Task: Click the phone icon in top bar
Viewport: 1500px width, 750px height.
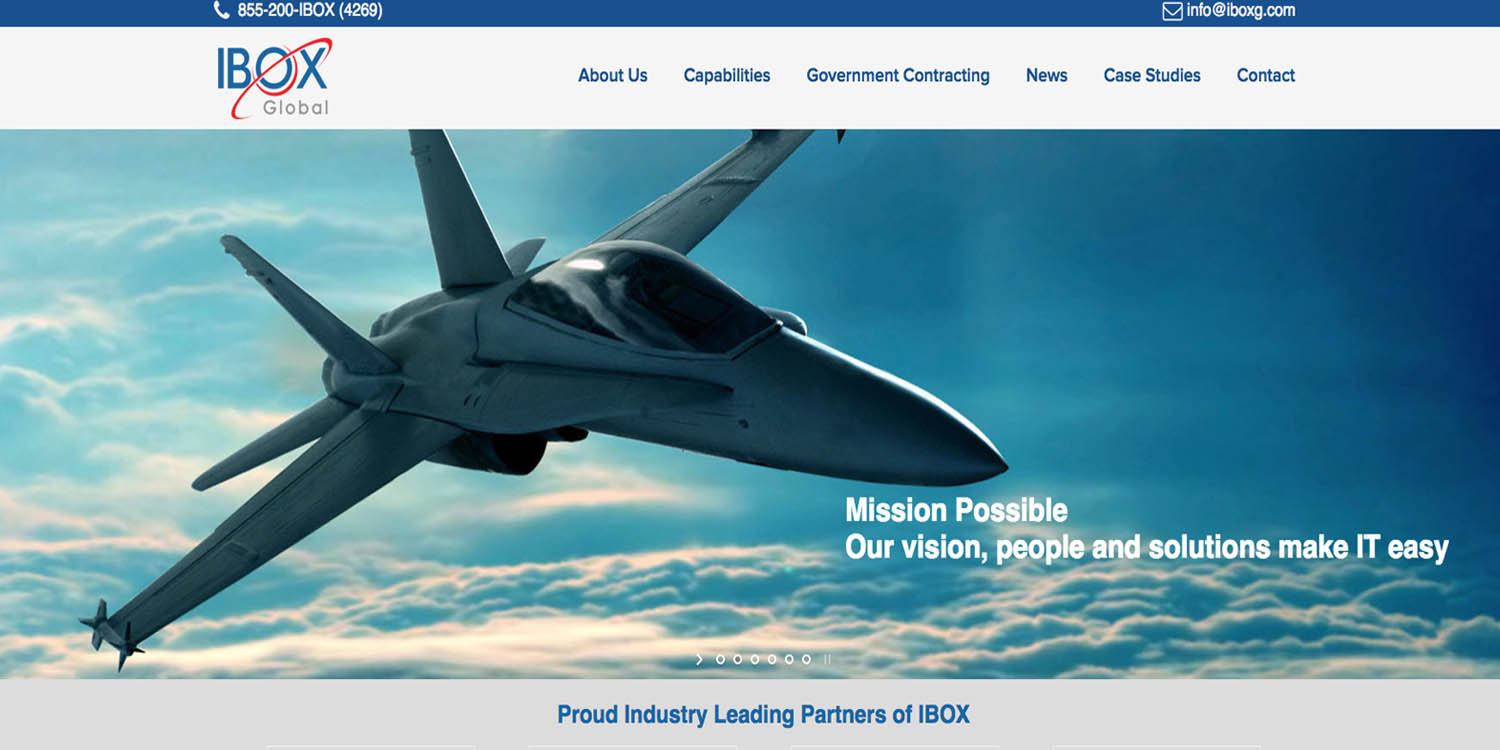Action: click(x=221, y=11)
